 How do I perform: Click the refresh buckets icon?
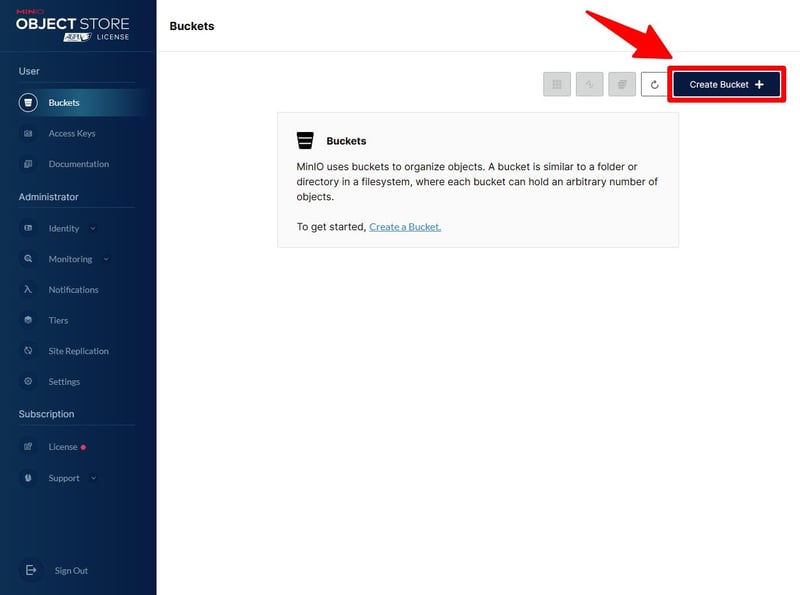[654, 85]
